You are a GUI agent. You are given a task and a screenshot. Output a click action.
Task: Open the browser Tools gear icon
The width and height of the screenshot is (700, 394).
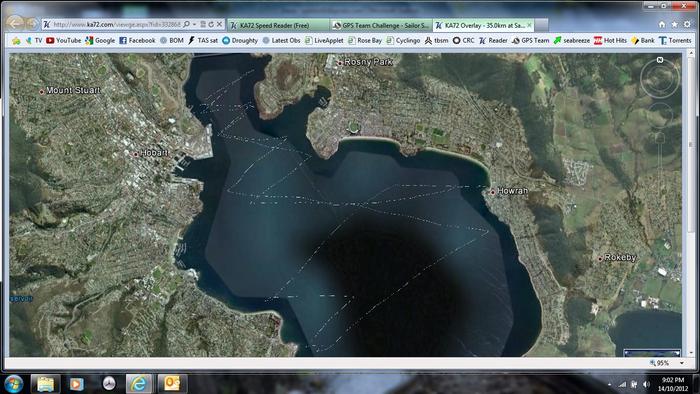(688, 25)
